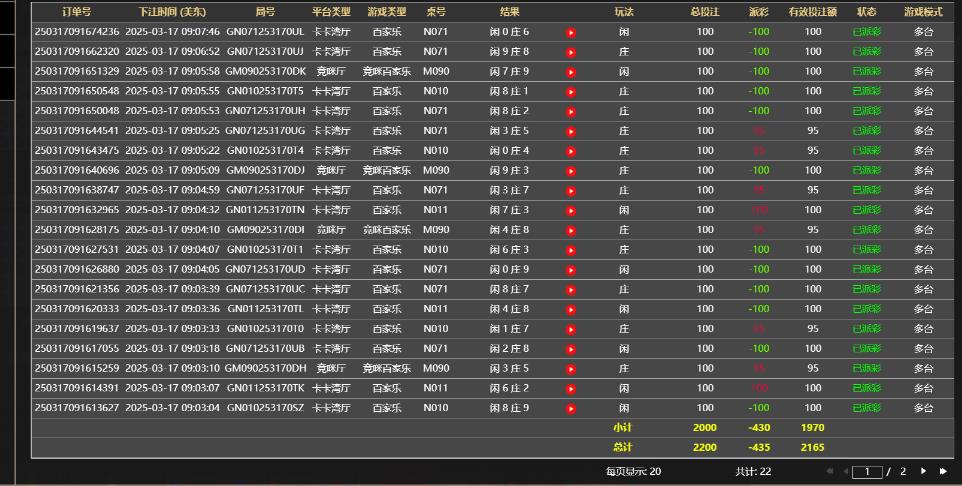Click replay icon for order 250317091615259
962x486 pixels.
[571, 368]
